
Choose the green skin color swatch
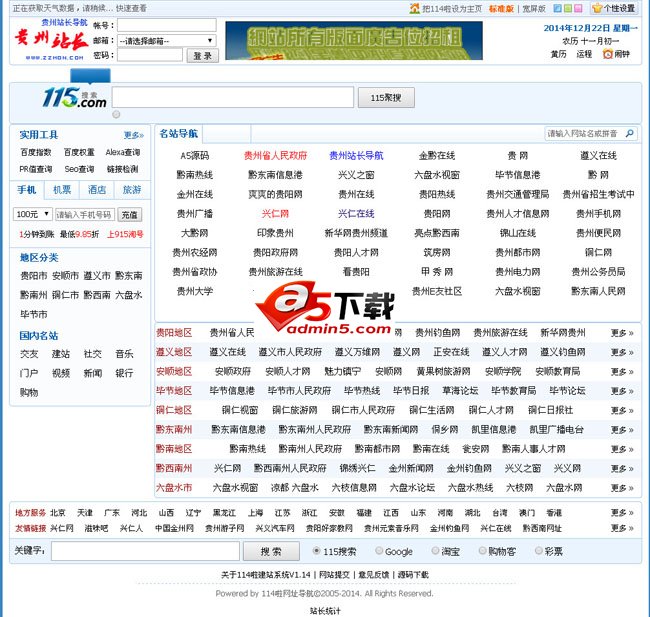pos(568,8)
